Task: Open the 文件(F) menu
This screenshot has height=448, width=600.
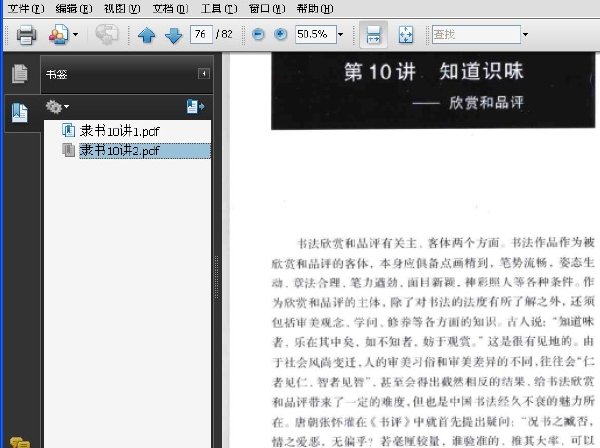Action: 26,8
